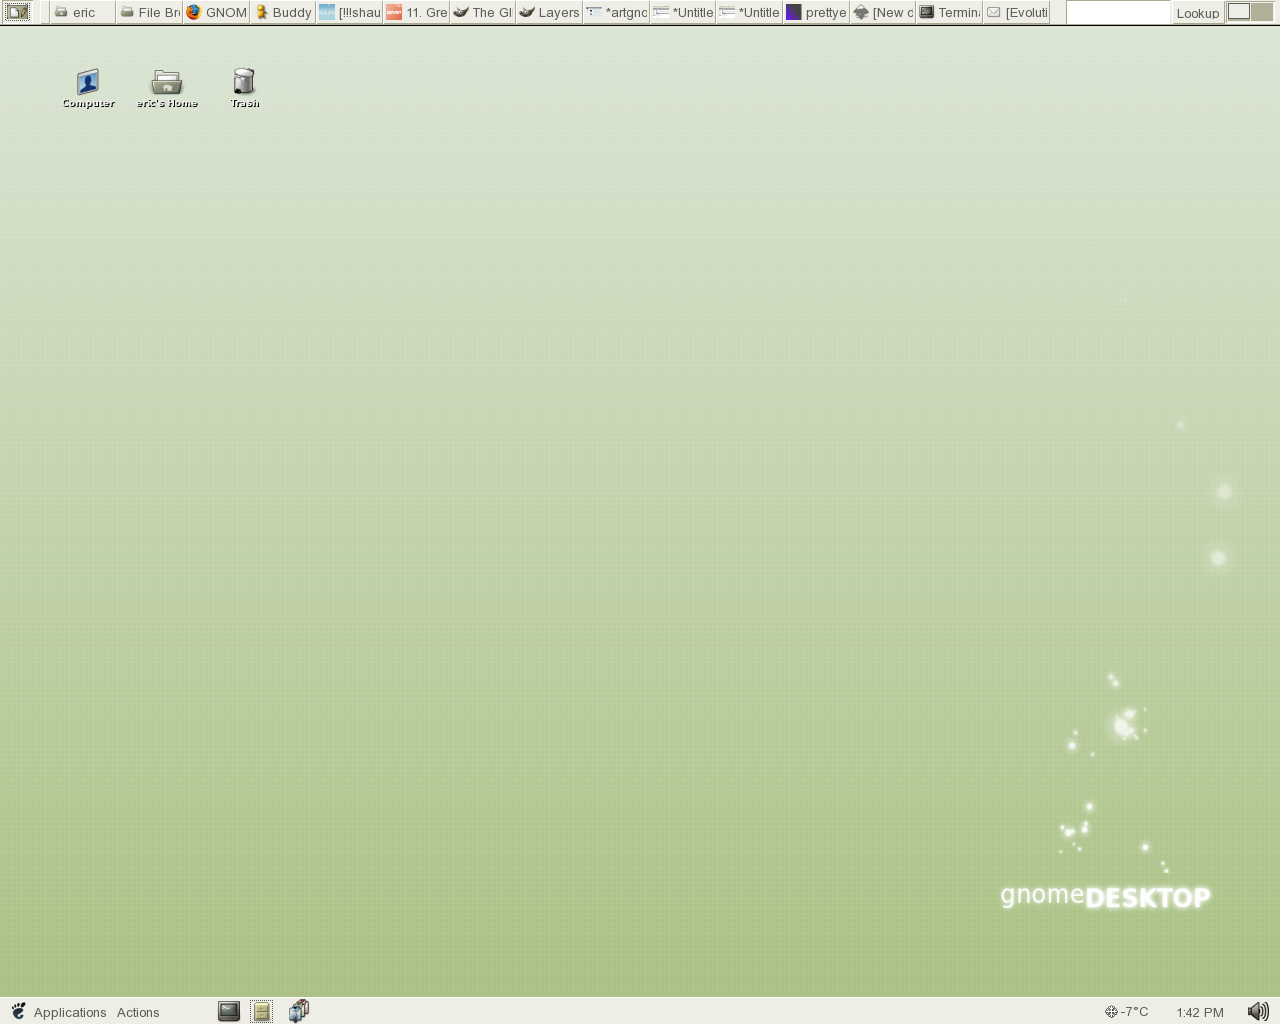The width and height of the screenshot is (1280, 1024).
Task: Open the volume control speaker icon
Action: click(x=1258, y=1012)
